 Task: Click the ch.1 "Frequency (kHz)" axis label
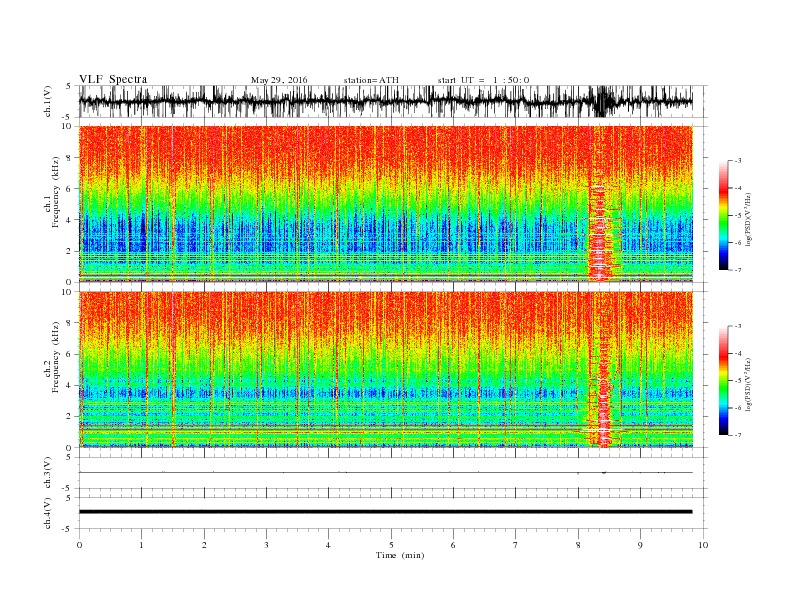click(x=56, y=192)
